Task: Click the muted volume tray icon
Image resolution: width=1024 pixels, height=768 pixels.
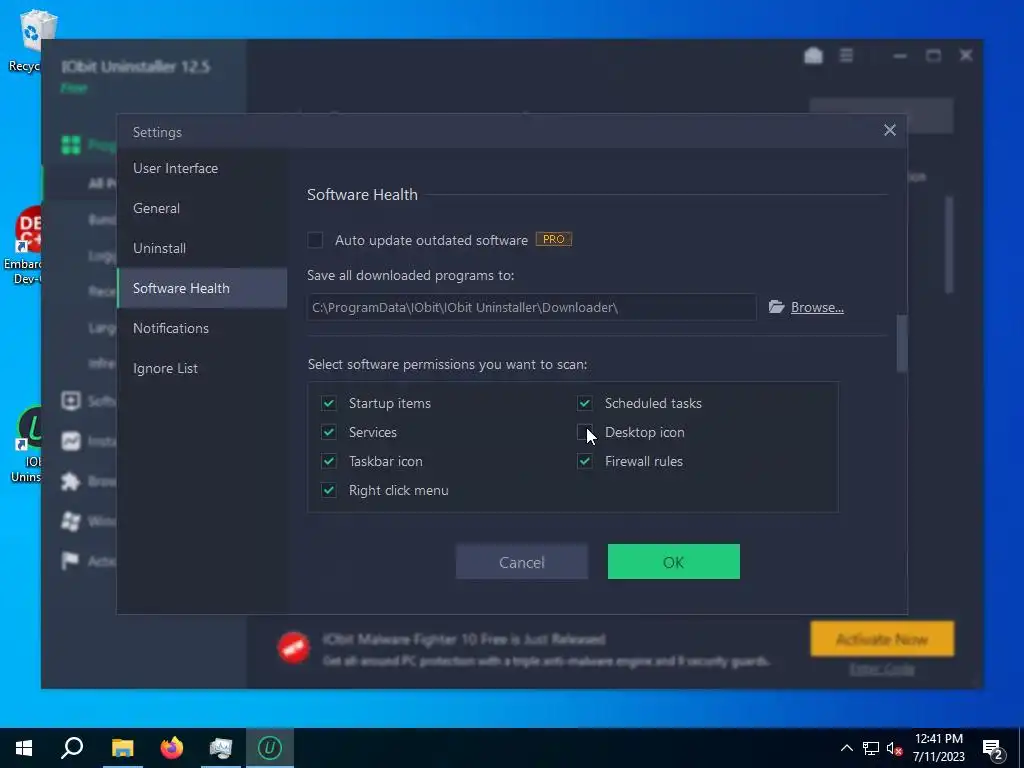Action: [894, 748]
